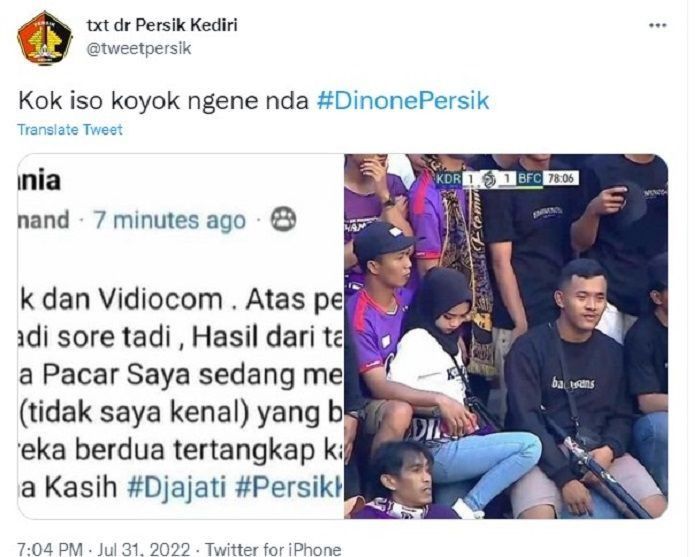Click the league logo in the scoreboard
Image resolution: width=700 pixels, height=557 pixels.
point(489,179)
